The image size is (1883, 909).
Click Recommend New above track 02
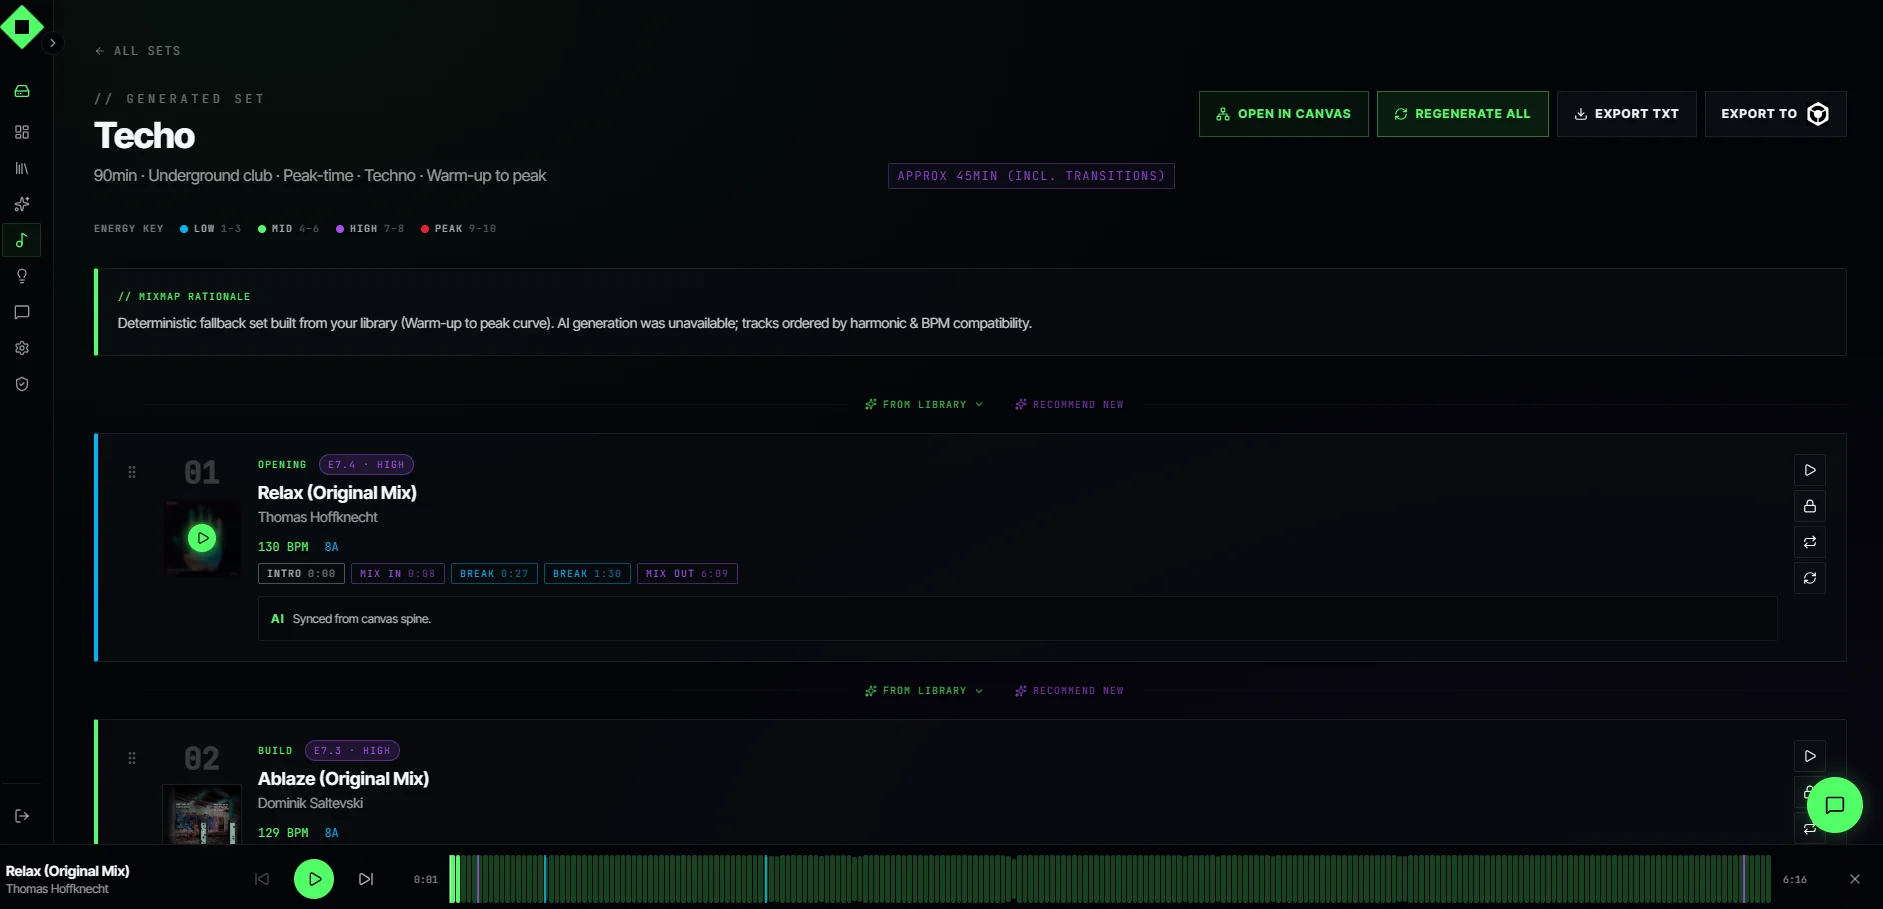(1069, 691)
